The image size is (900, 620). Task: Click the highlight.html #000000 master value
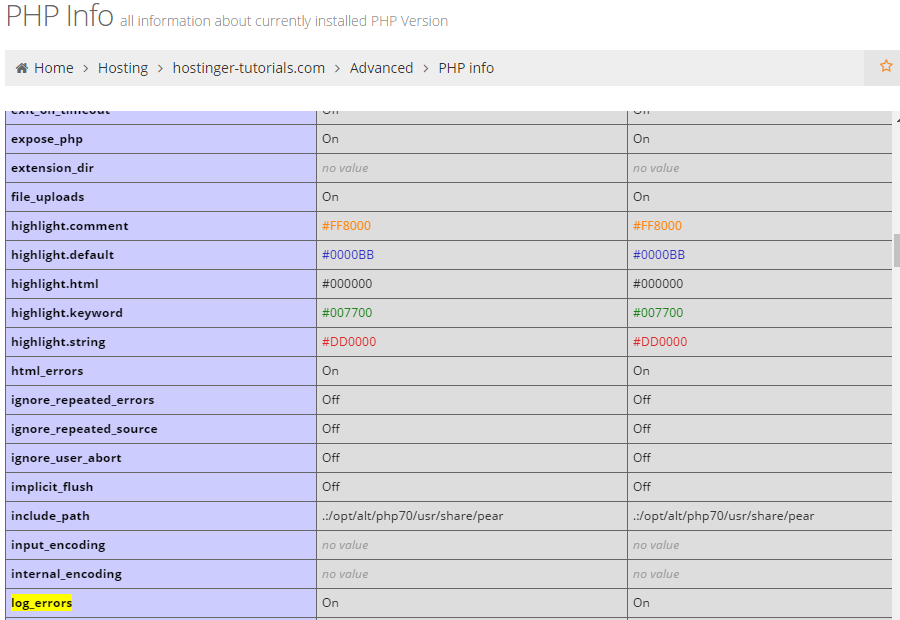658,284
